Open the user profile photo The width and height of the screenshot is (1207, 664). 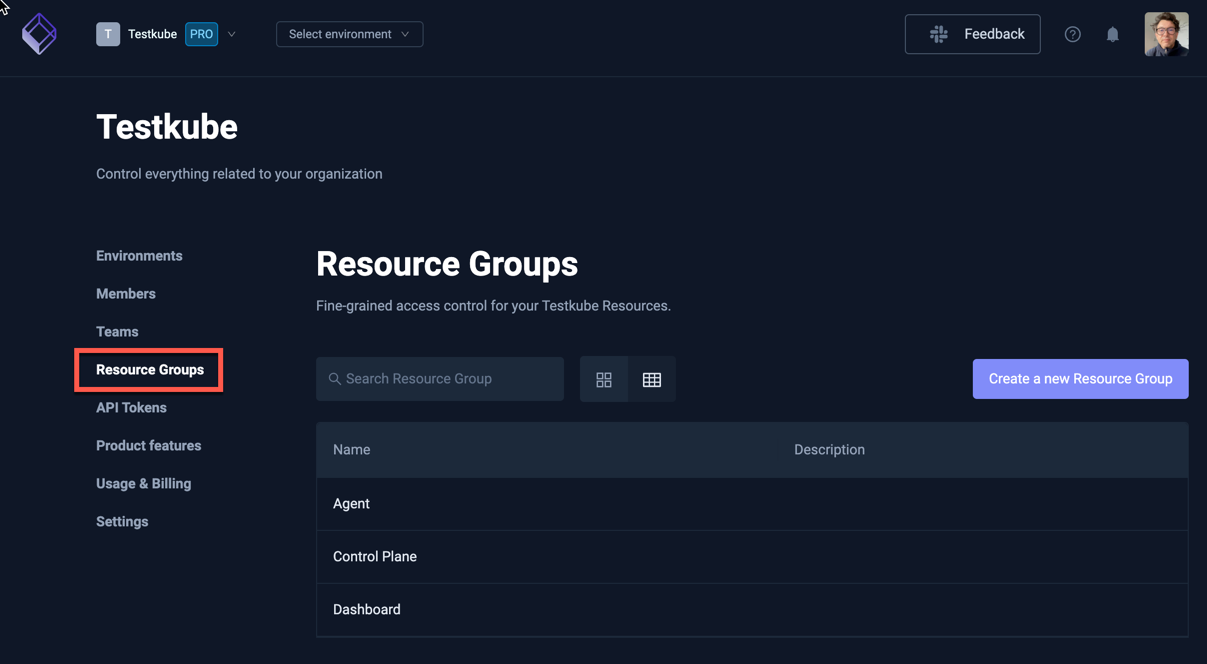(1166, 34)
